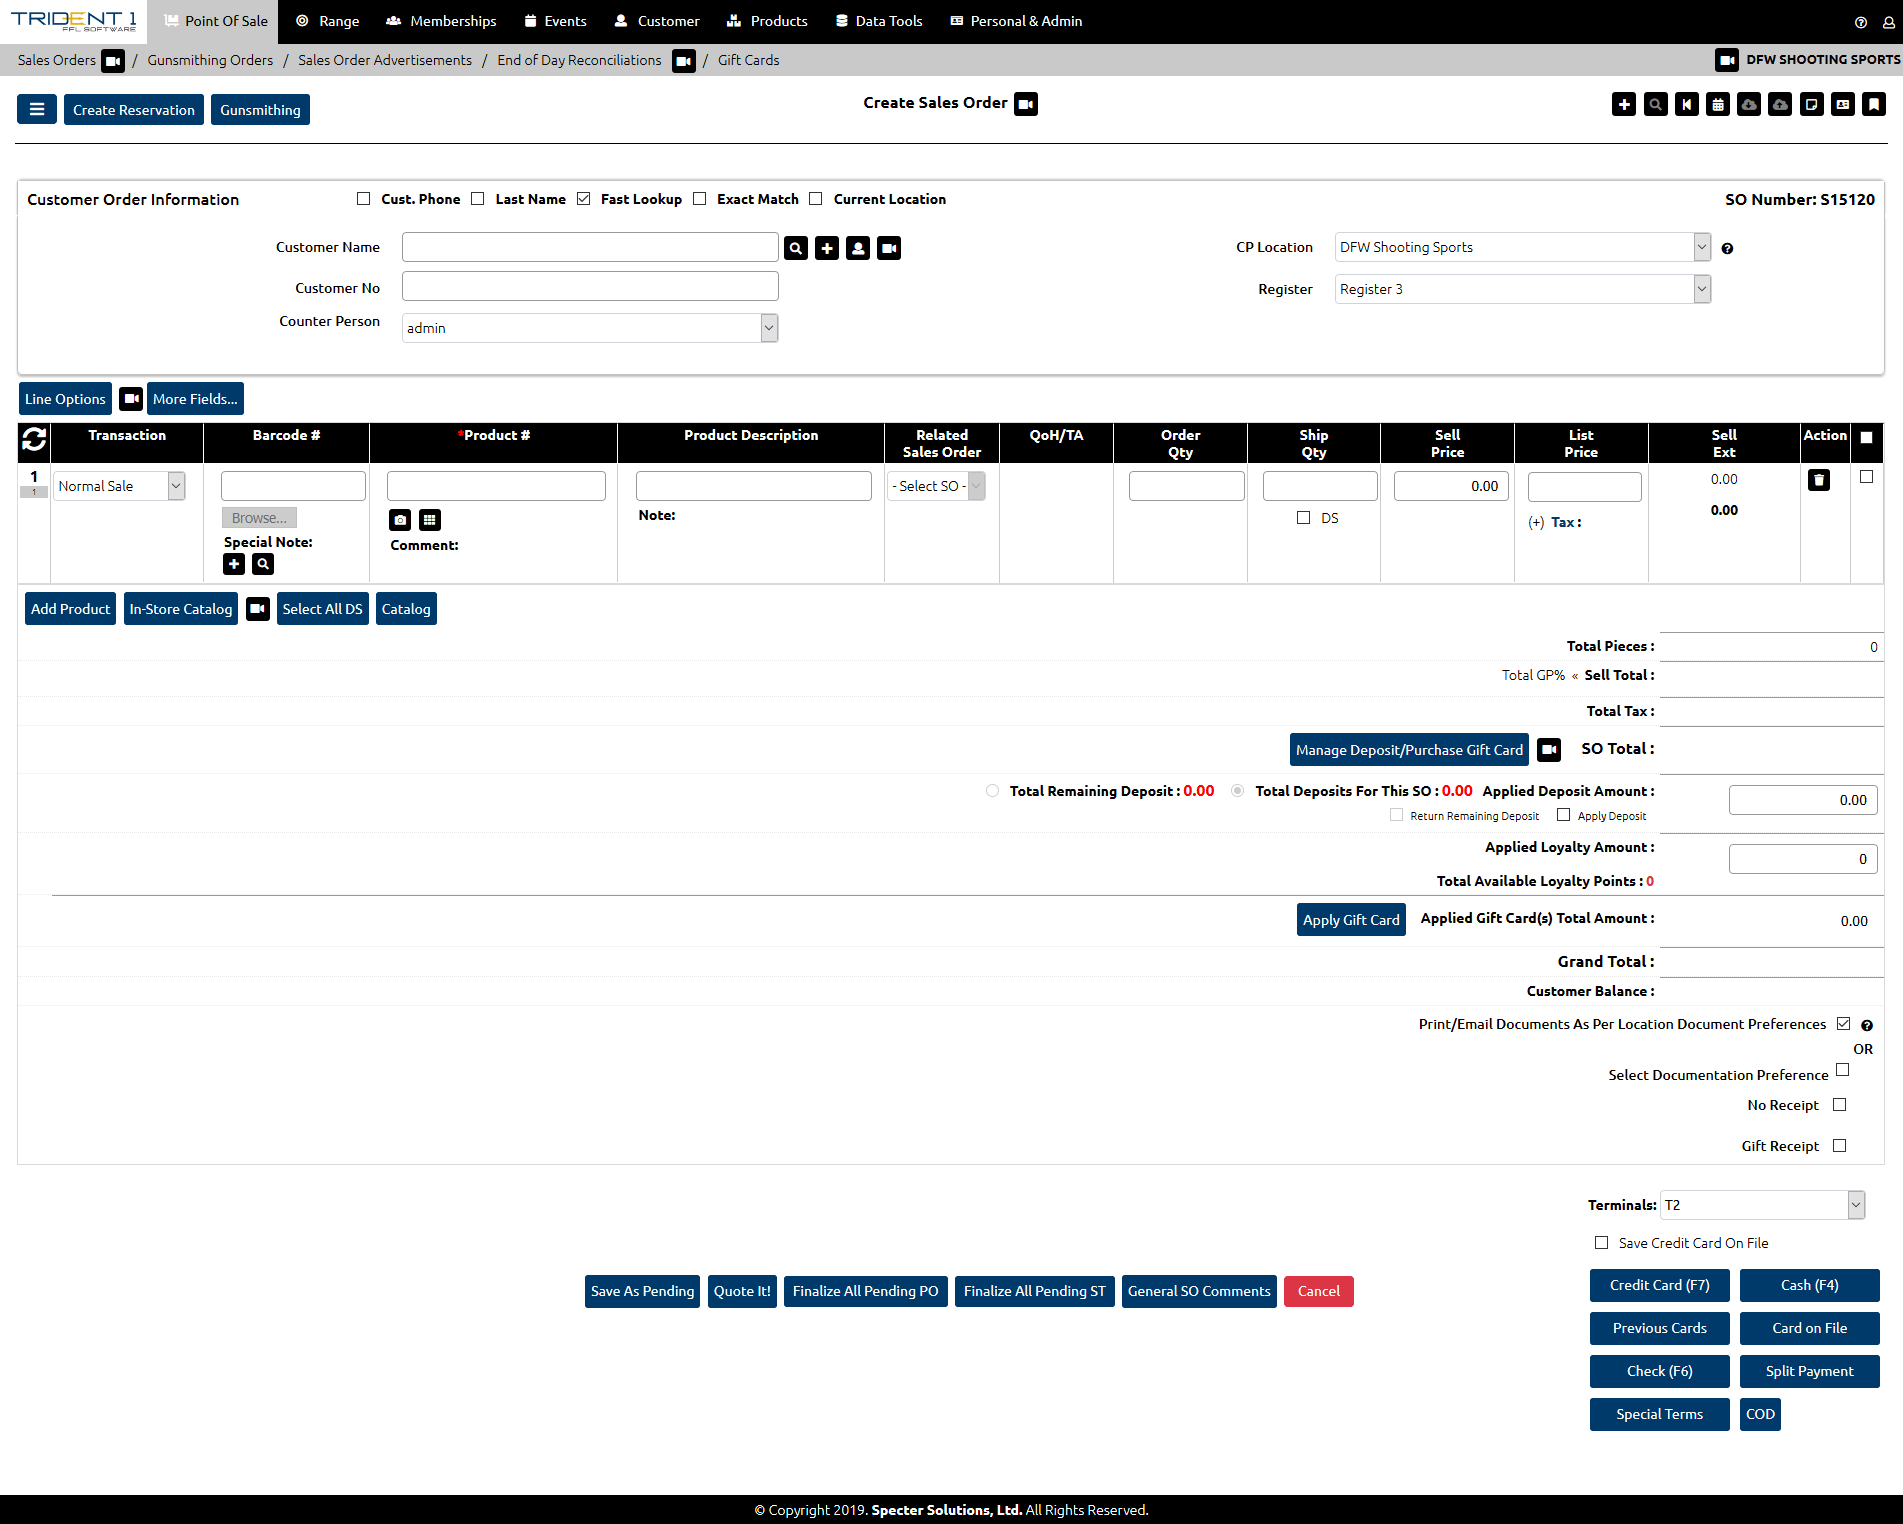Screen dimensions: 1903x1524
Task: Go to the Gift Cards submenu link
Action: [x=748, y=60]
